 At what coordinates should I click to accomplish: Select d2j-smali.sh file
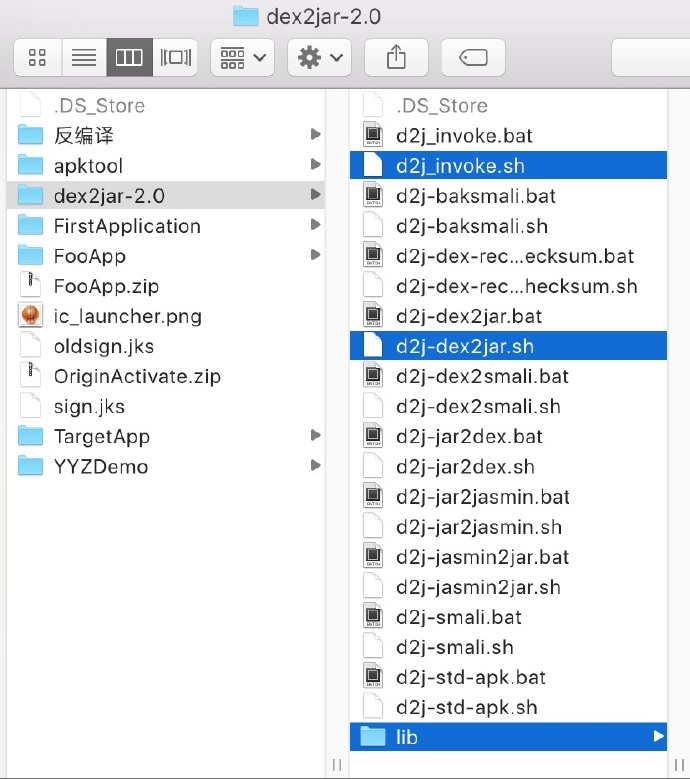508,647
